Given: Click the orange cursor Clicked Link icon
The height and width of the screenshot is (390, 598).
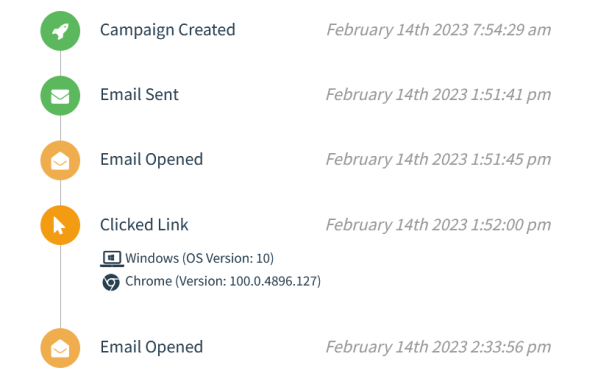Looking at the screenshot, I should 60,225.
